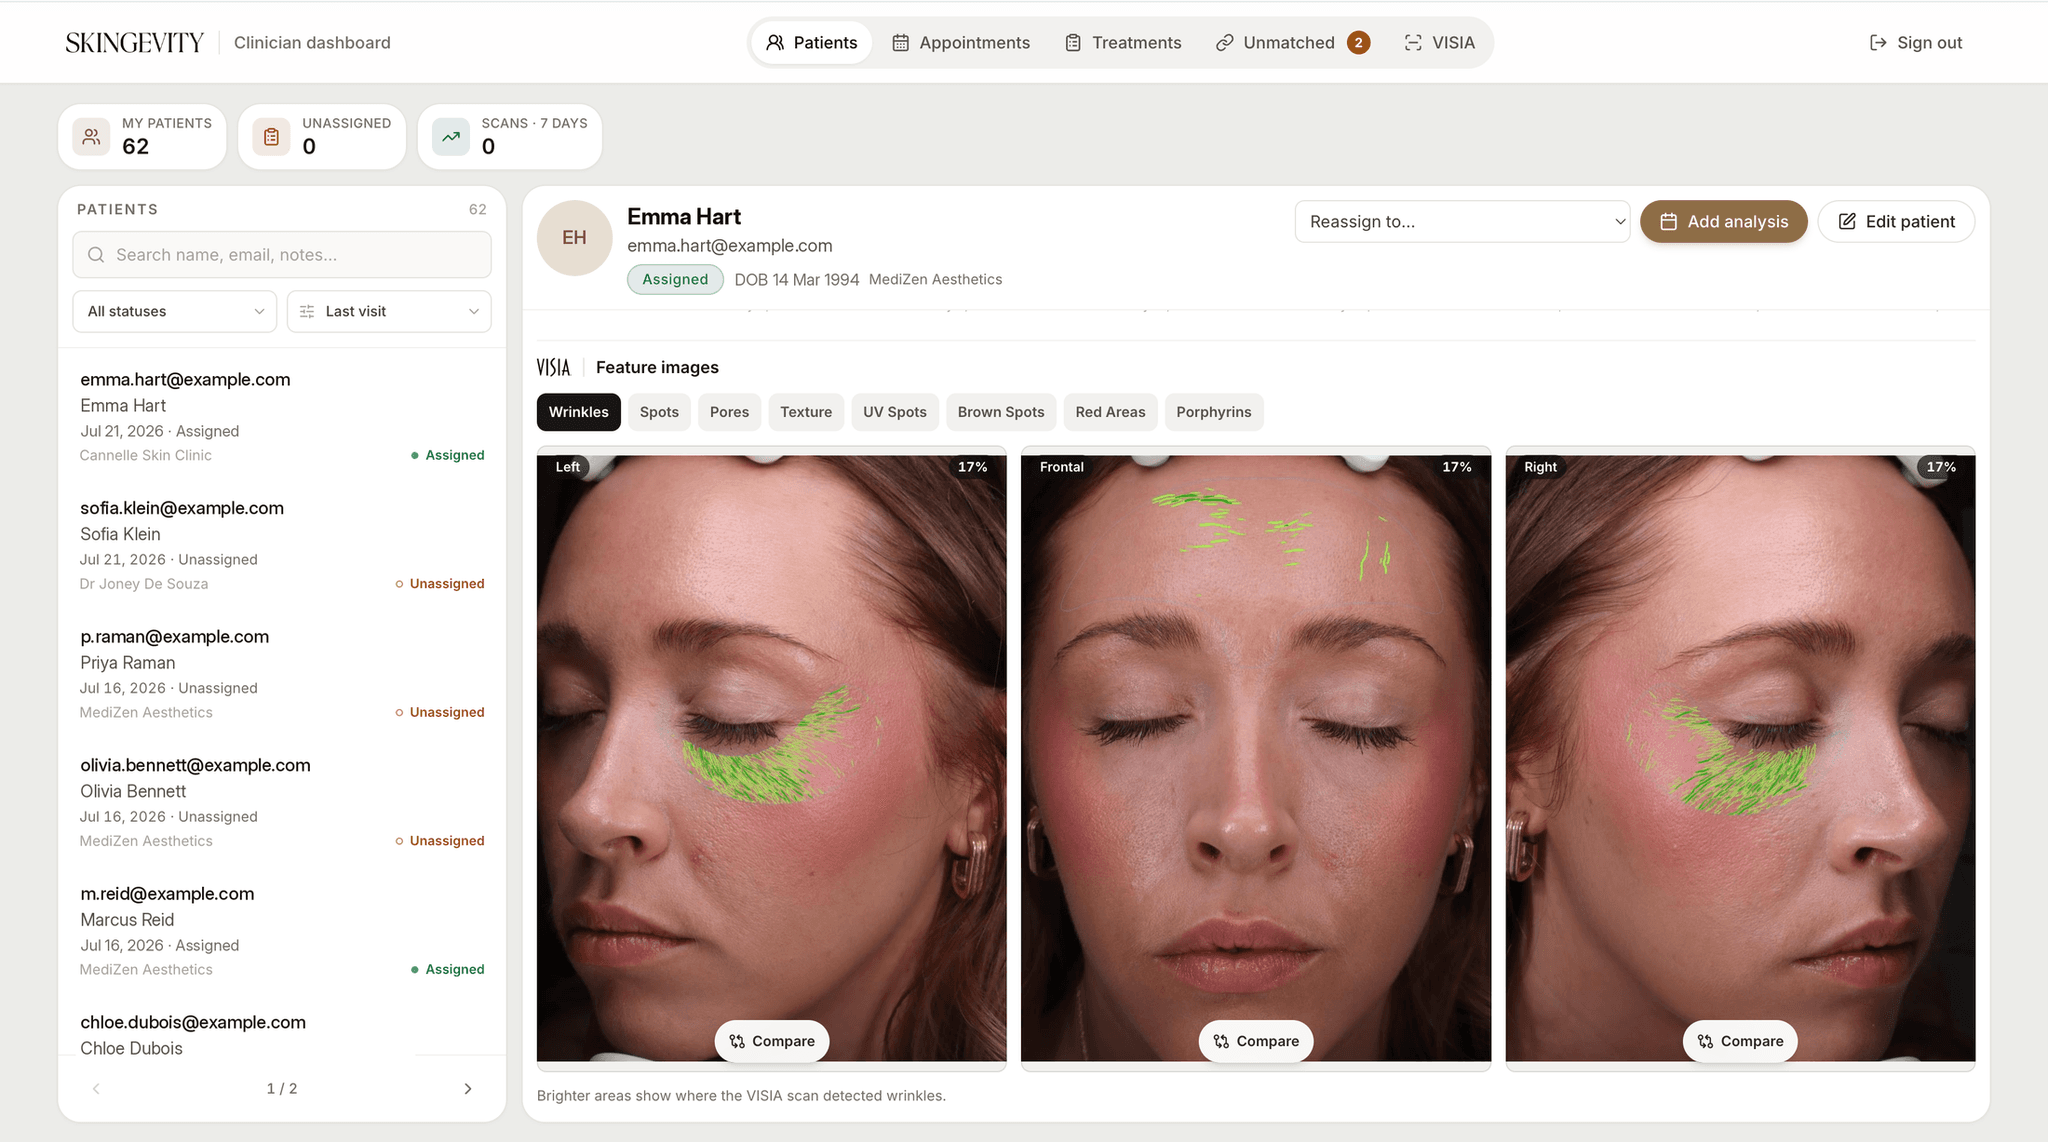
Task: Go to the next patients page
Action: [468, 1088]
